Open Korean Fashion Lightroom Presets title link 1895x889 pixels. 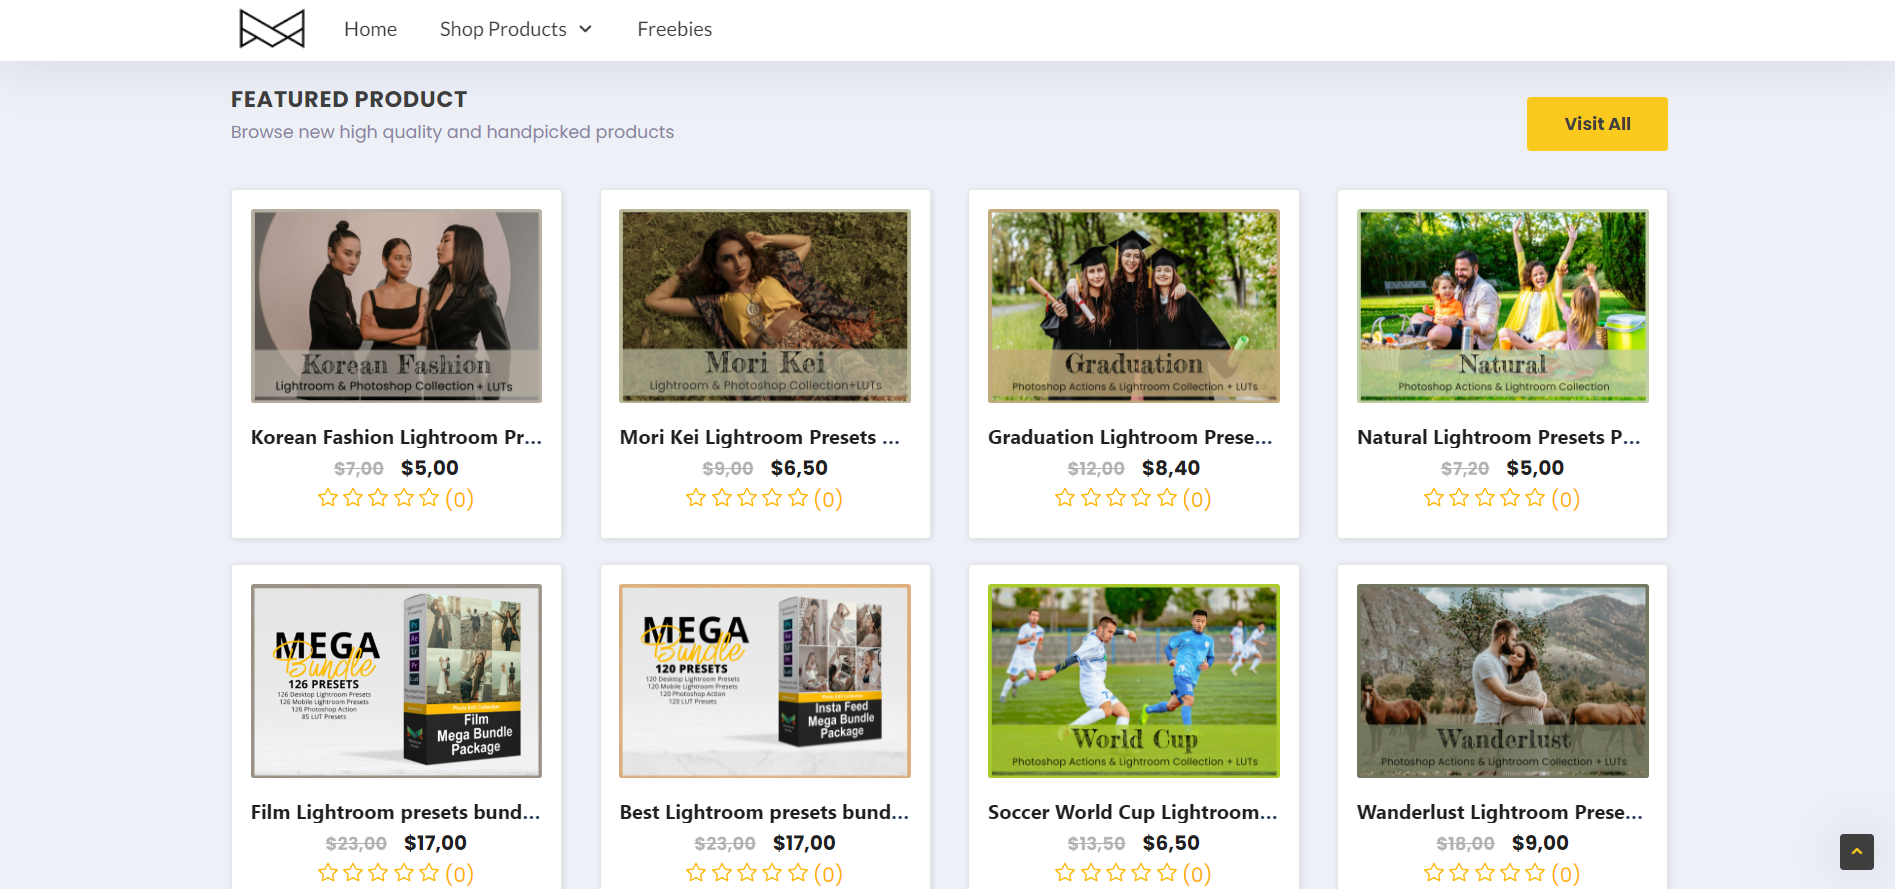[x=396, y=437]
